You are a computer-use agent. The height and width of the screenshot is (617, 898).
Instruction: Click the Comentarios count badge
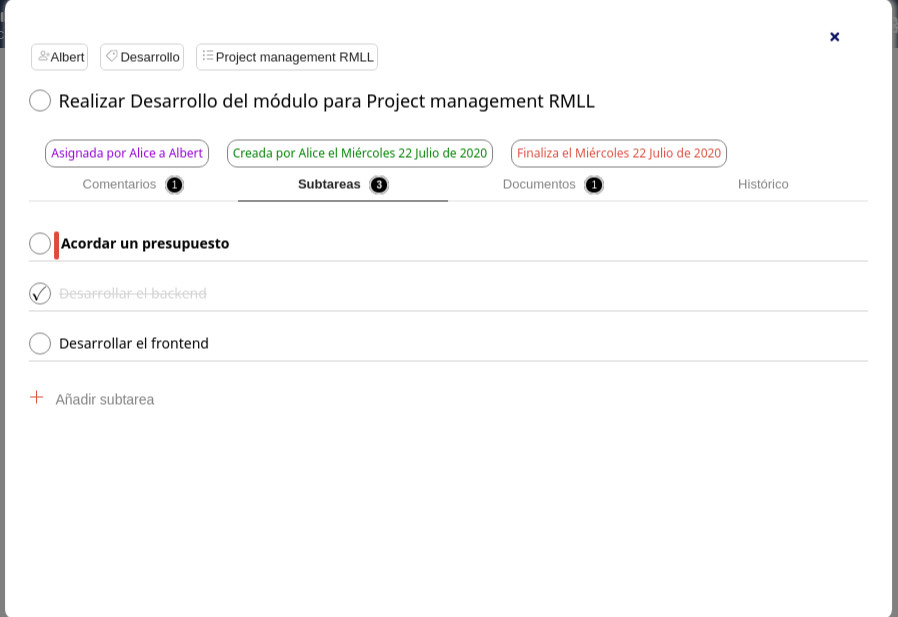tap(174, 185)
